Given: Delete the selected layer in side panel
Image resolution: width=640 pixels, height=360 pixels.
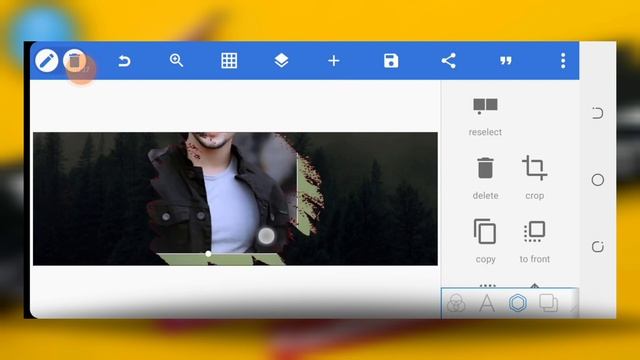Looking at the screenshot, I should coord(485,168).
